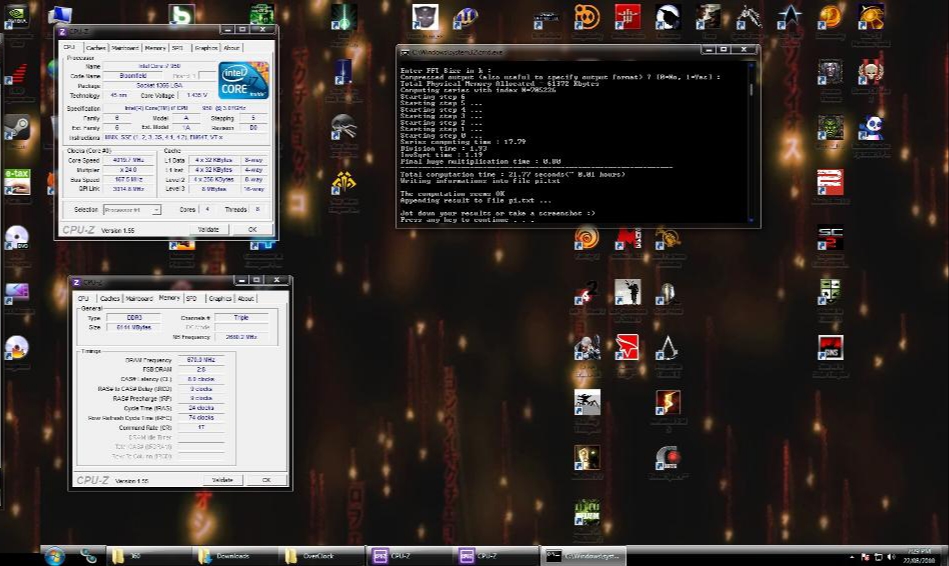Viewport: 949px width, 566px height.
Task: Click Validate in the CPU-Z window showing Timings
Action: click(222, 480)
